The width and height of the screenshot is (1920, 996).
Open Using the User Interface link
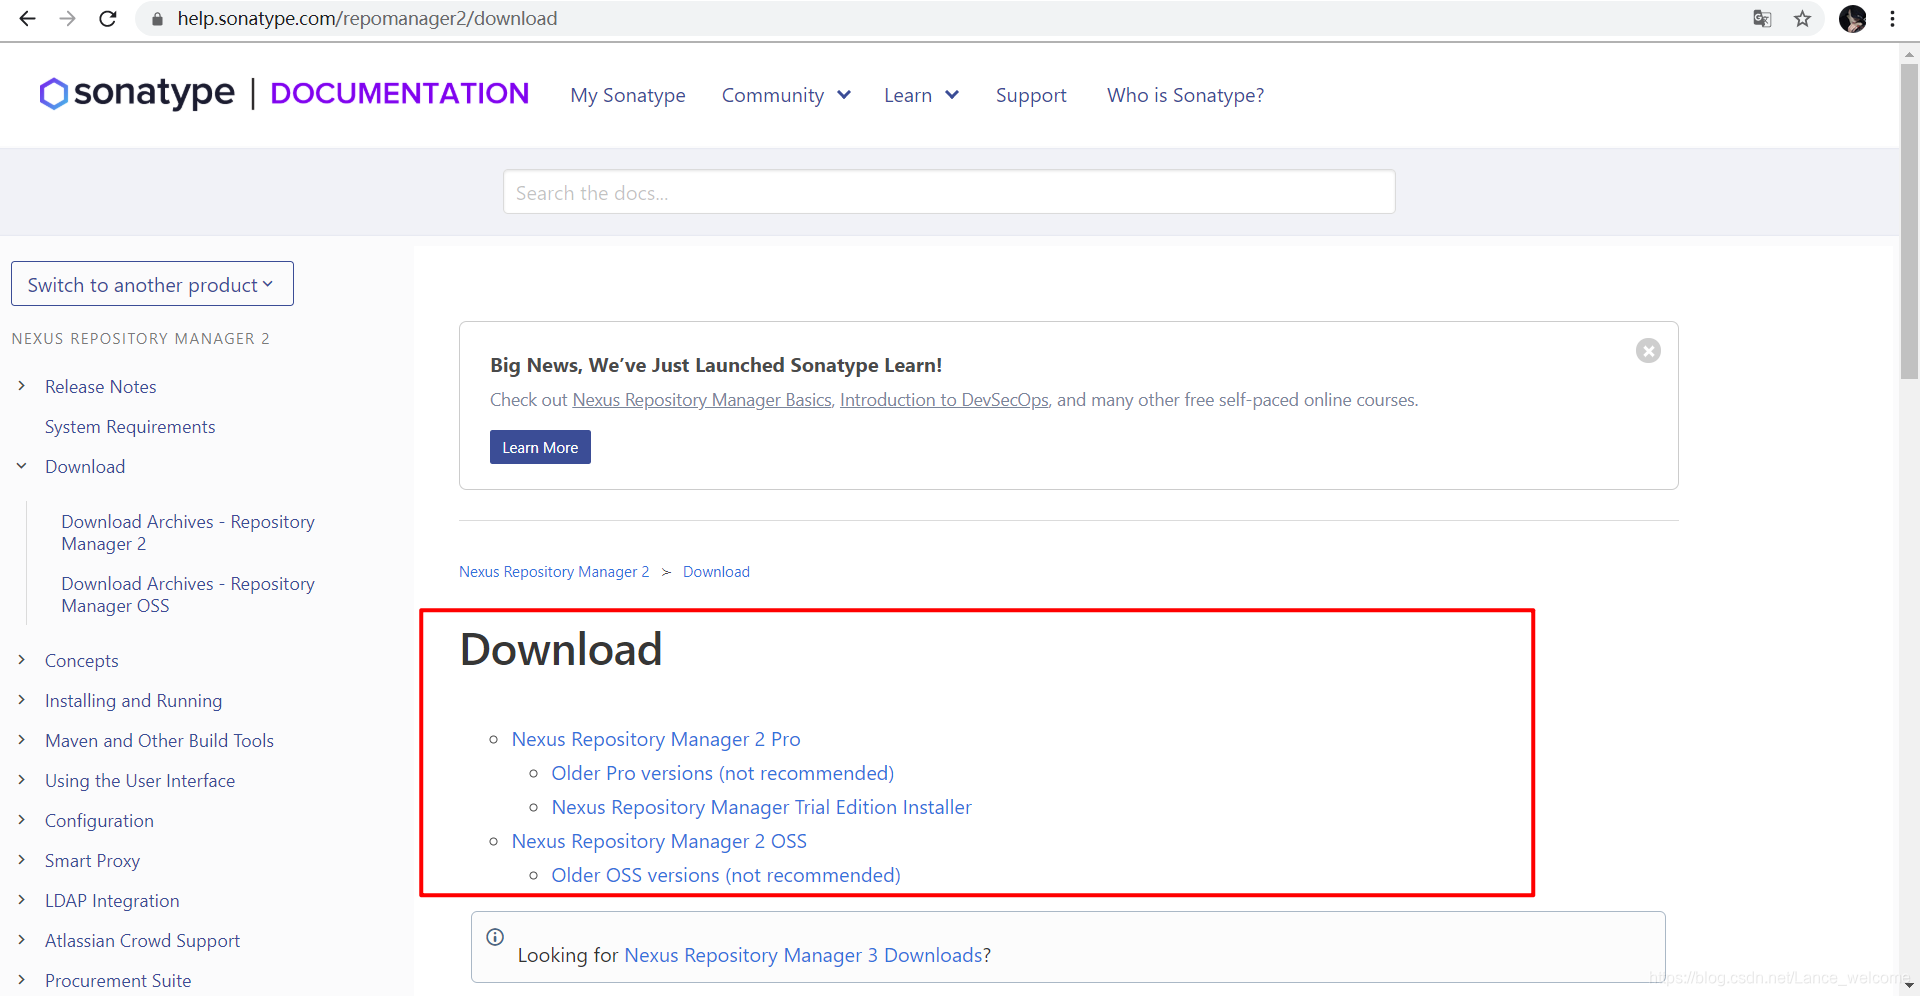click(x=140, y=781)
